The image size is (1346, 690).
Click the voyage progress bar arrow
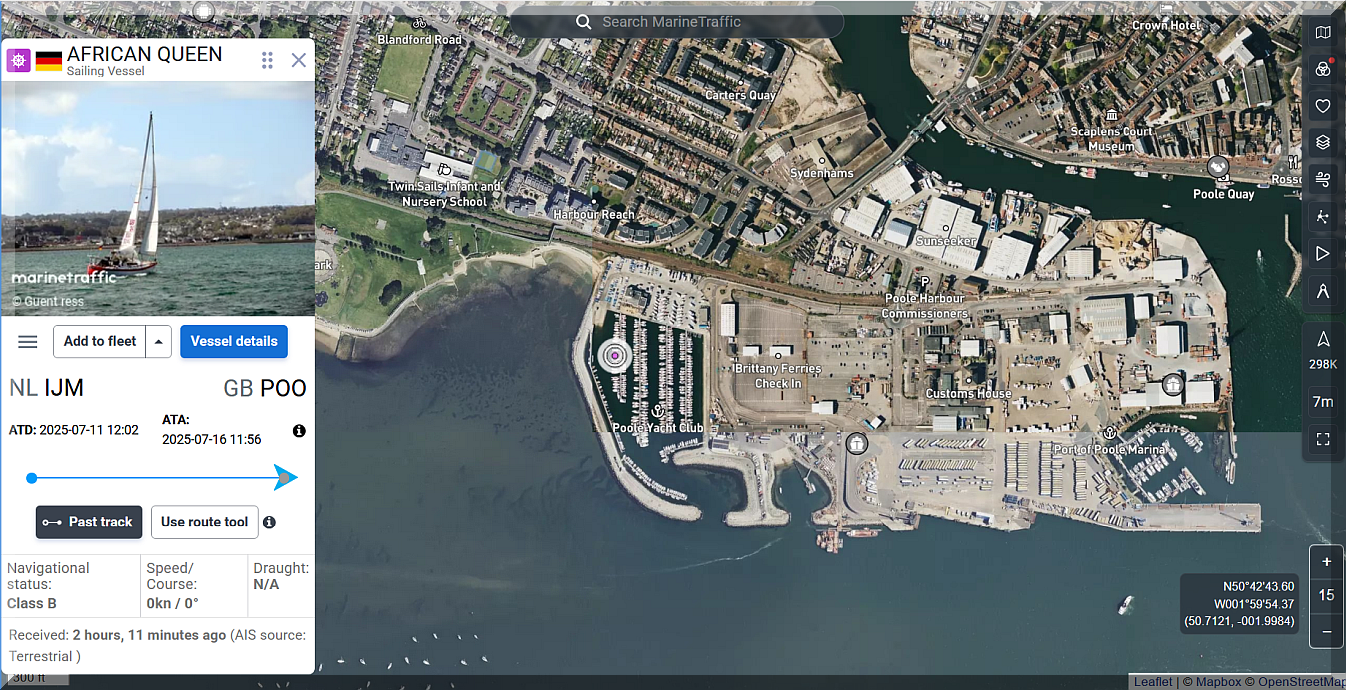tap(285, 478)
